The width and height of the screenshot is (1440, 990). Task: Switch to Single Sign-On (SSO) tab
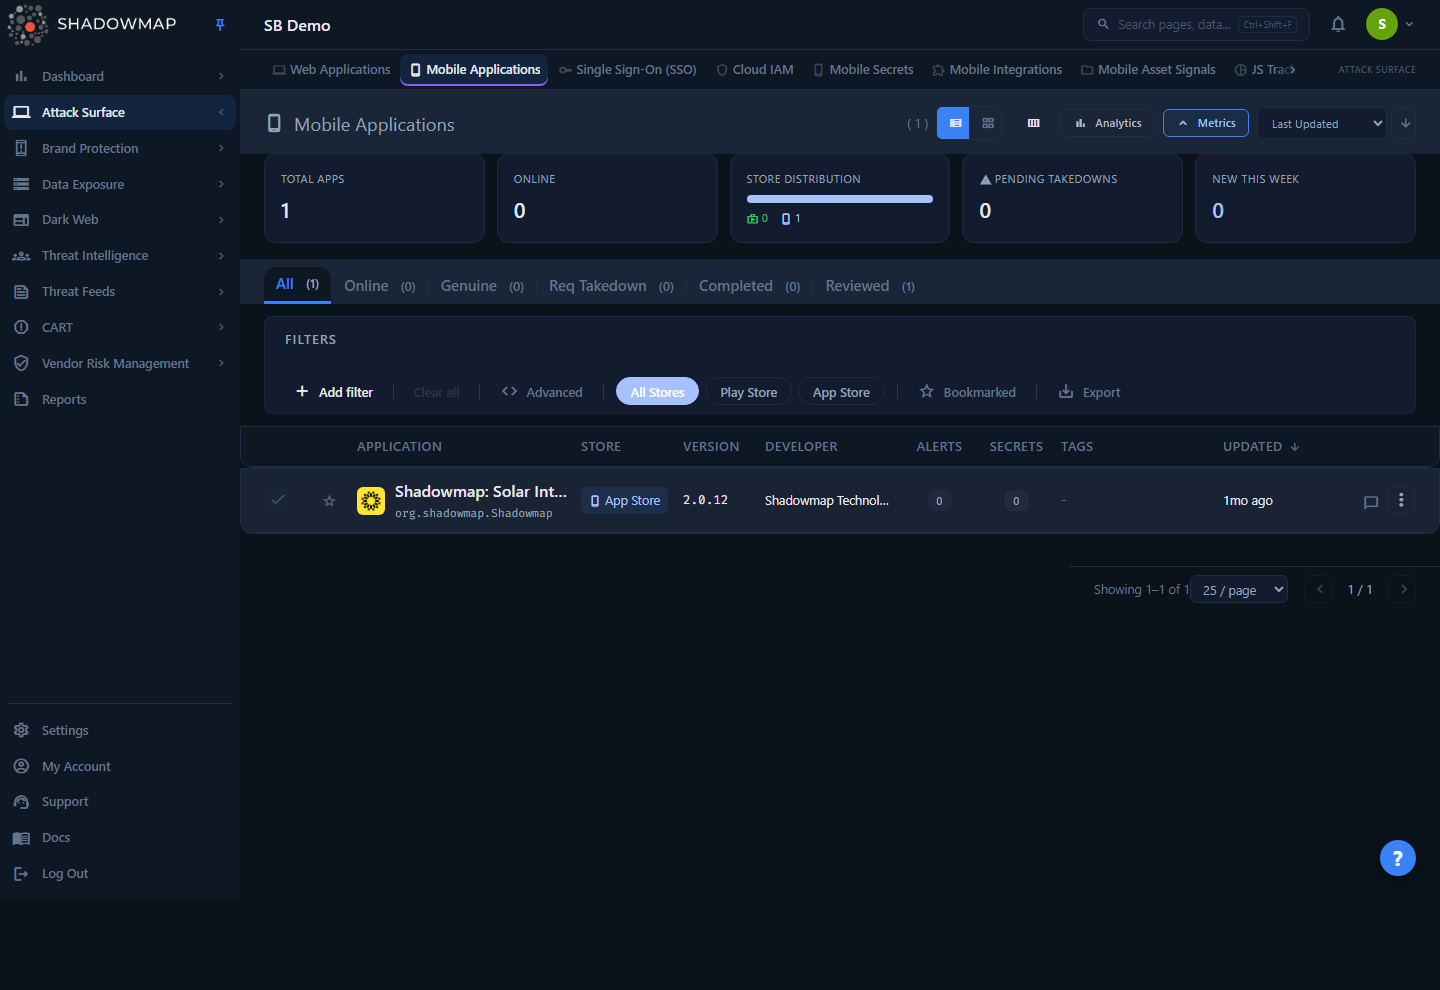click(x=628, y=70)
